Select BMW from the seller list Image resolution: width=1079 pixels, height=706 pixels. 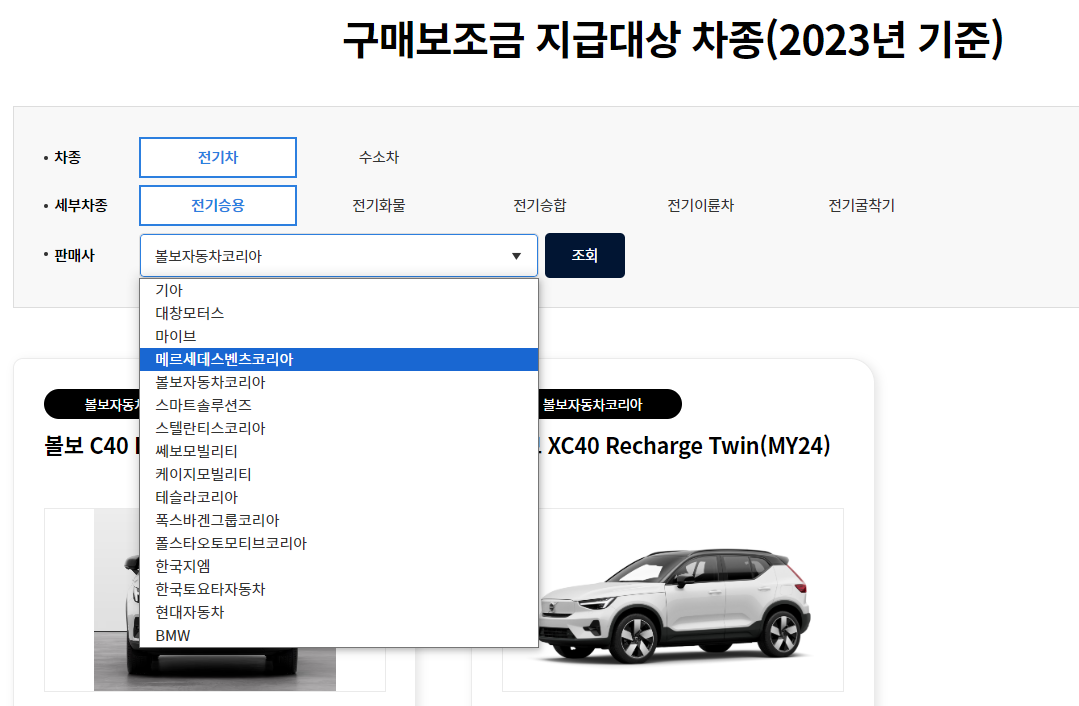[x=339, y=635]
